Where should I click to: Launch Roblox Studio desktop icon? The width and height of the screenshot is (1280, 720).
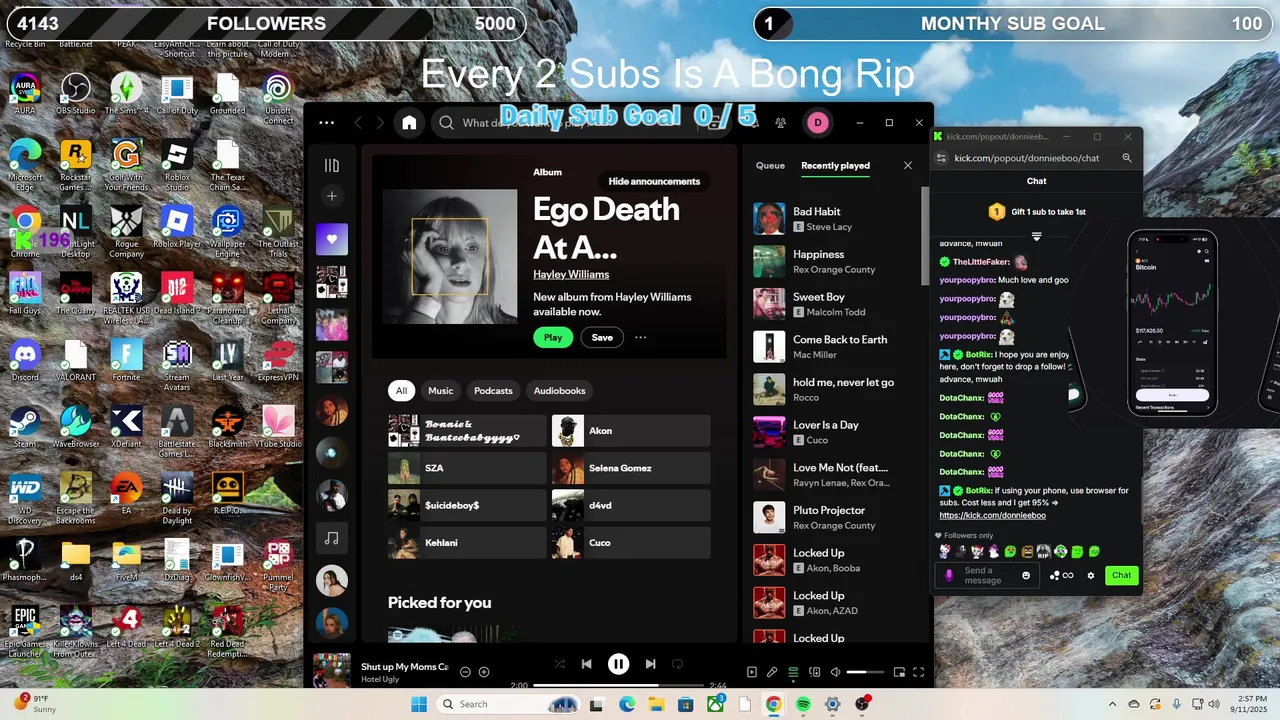click(x=177, y=162)
